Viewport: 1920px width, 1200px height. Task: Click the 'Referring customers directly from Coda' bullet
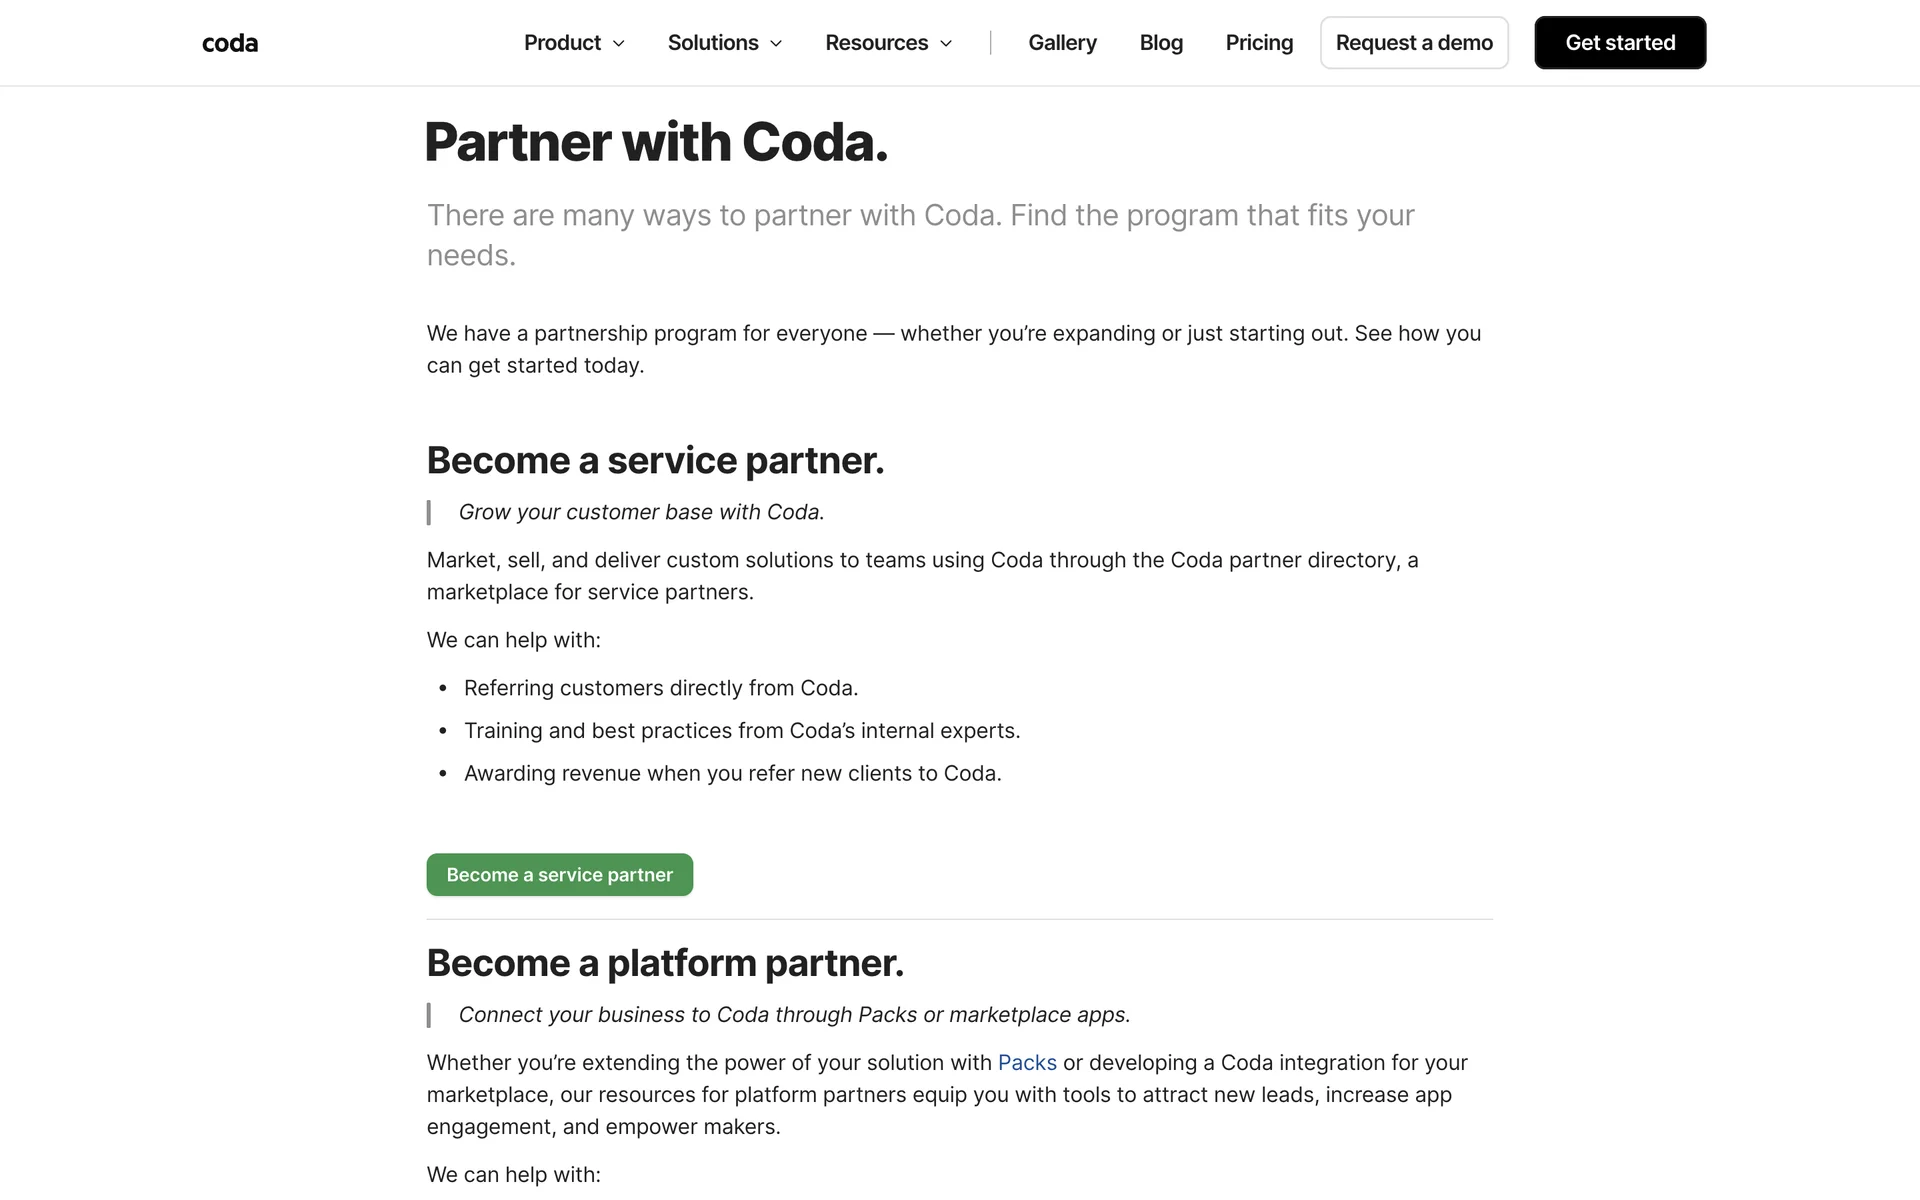661,688
